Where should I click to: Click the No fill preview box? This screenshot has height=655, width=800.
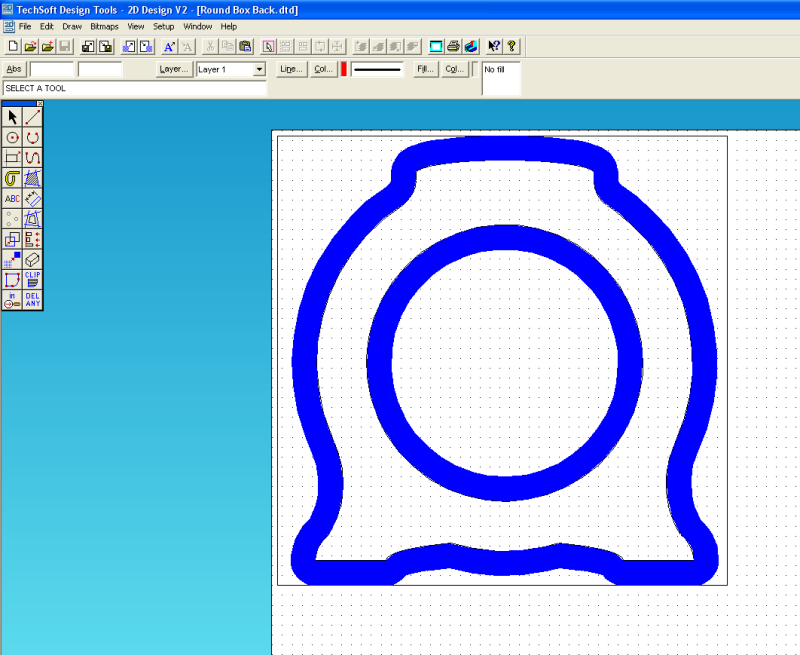click(x=501, y=78)
